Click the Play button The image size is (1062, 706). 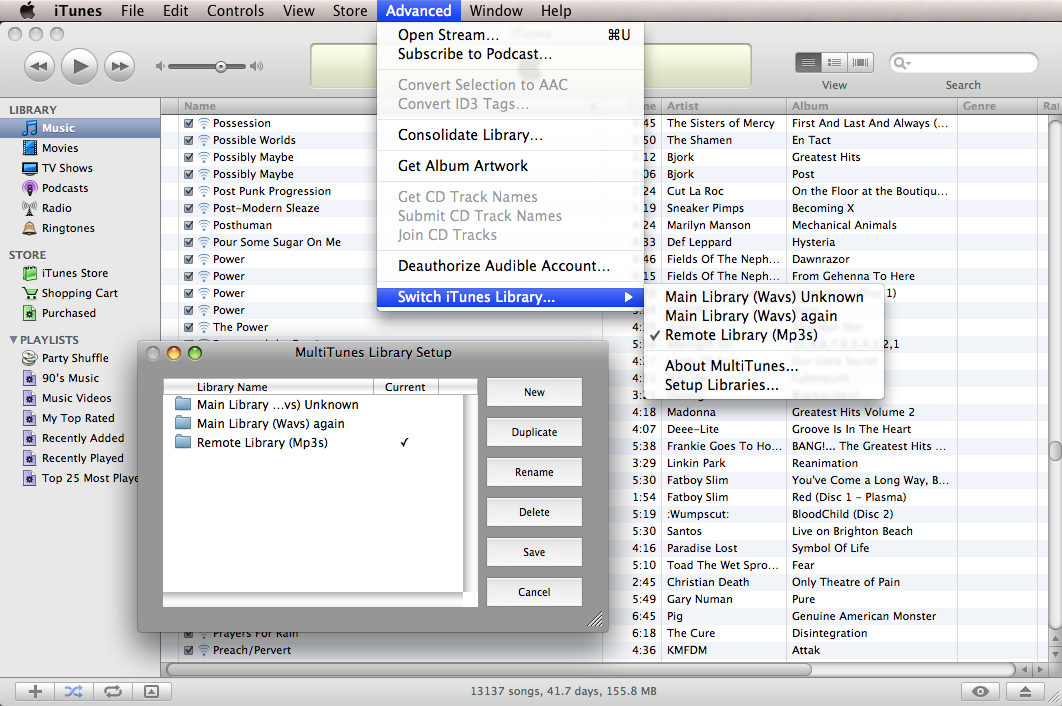[x=80, y=66]
